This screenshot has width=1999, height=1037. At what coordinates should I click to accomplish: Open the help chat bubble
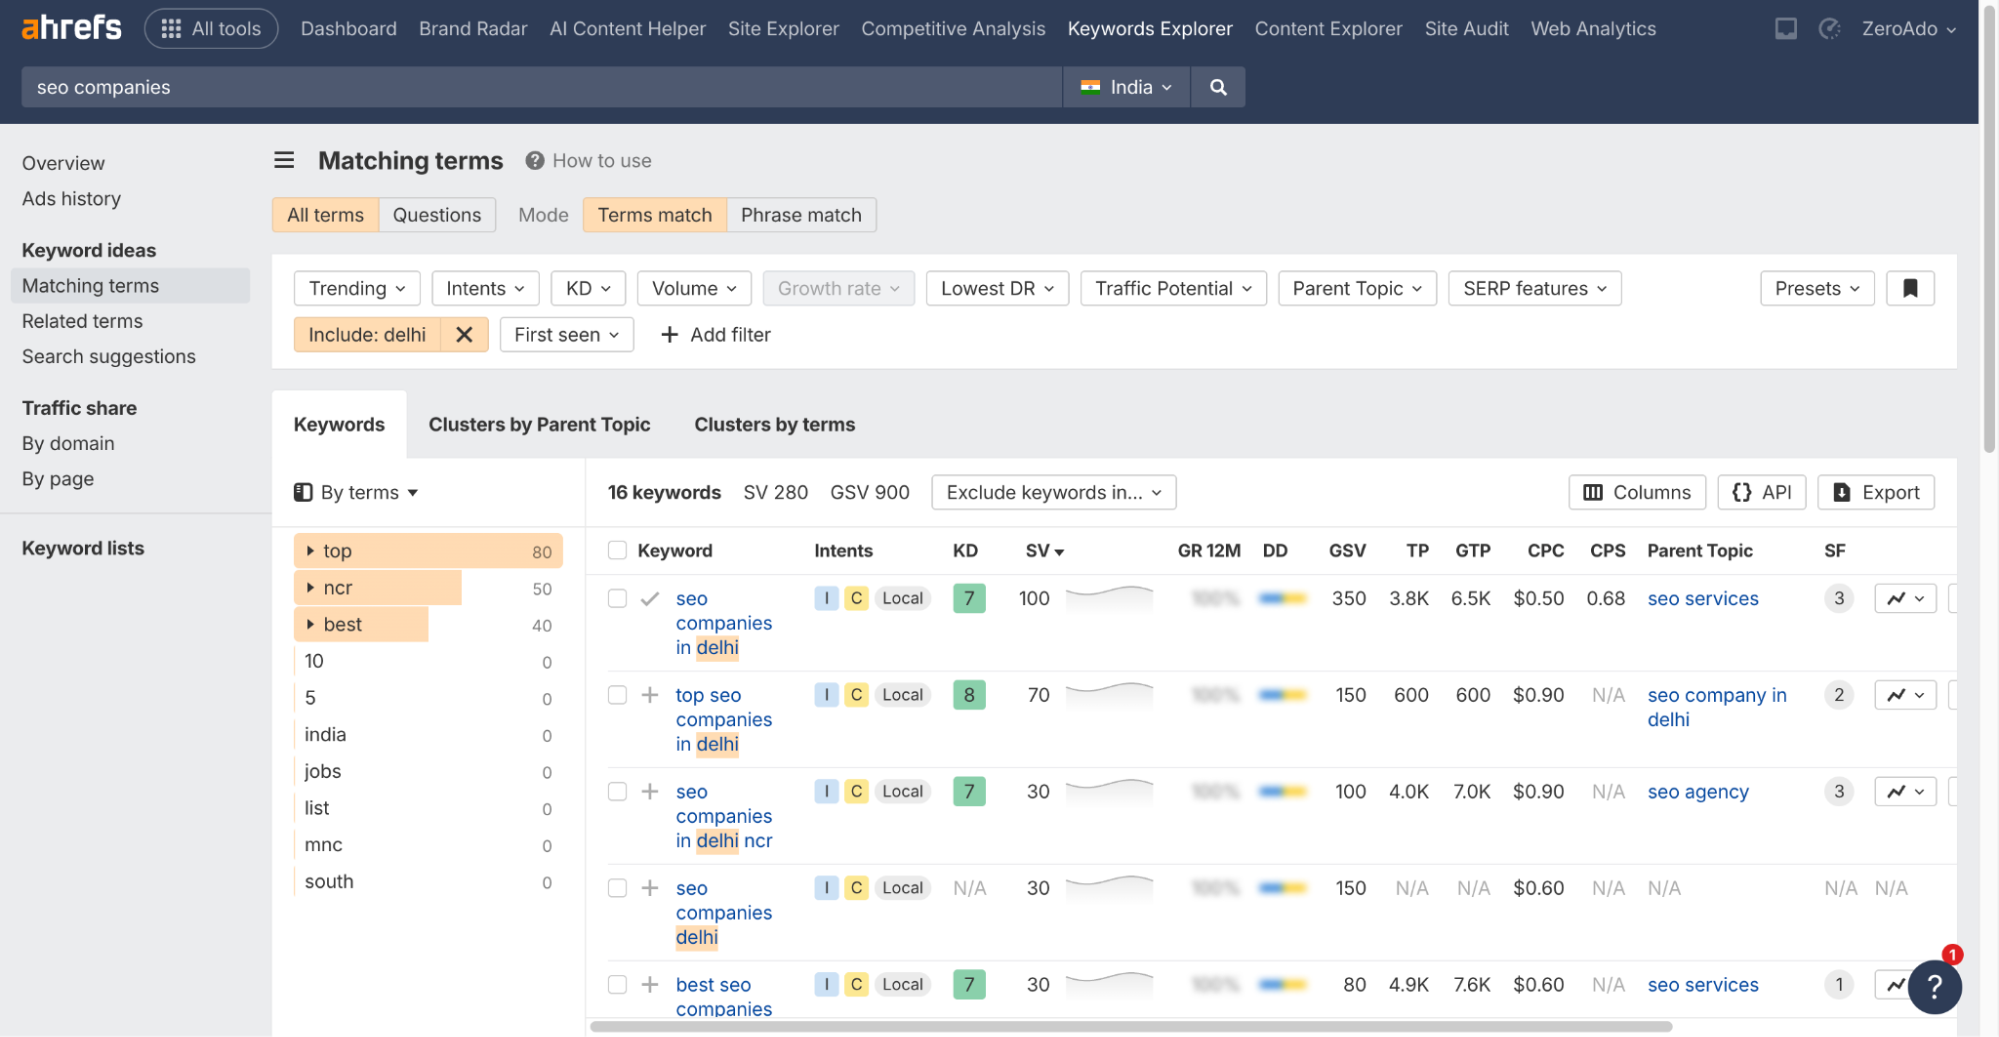1934,987
